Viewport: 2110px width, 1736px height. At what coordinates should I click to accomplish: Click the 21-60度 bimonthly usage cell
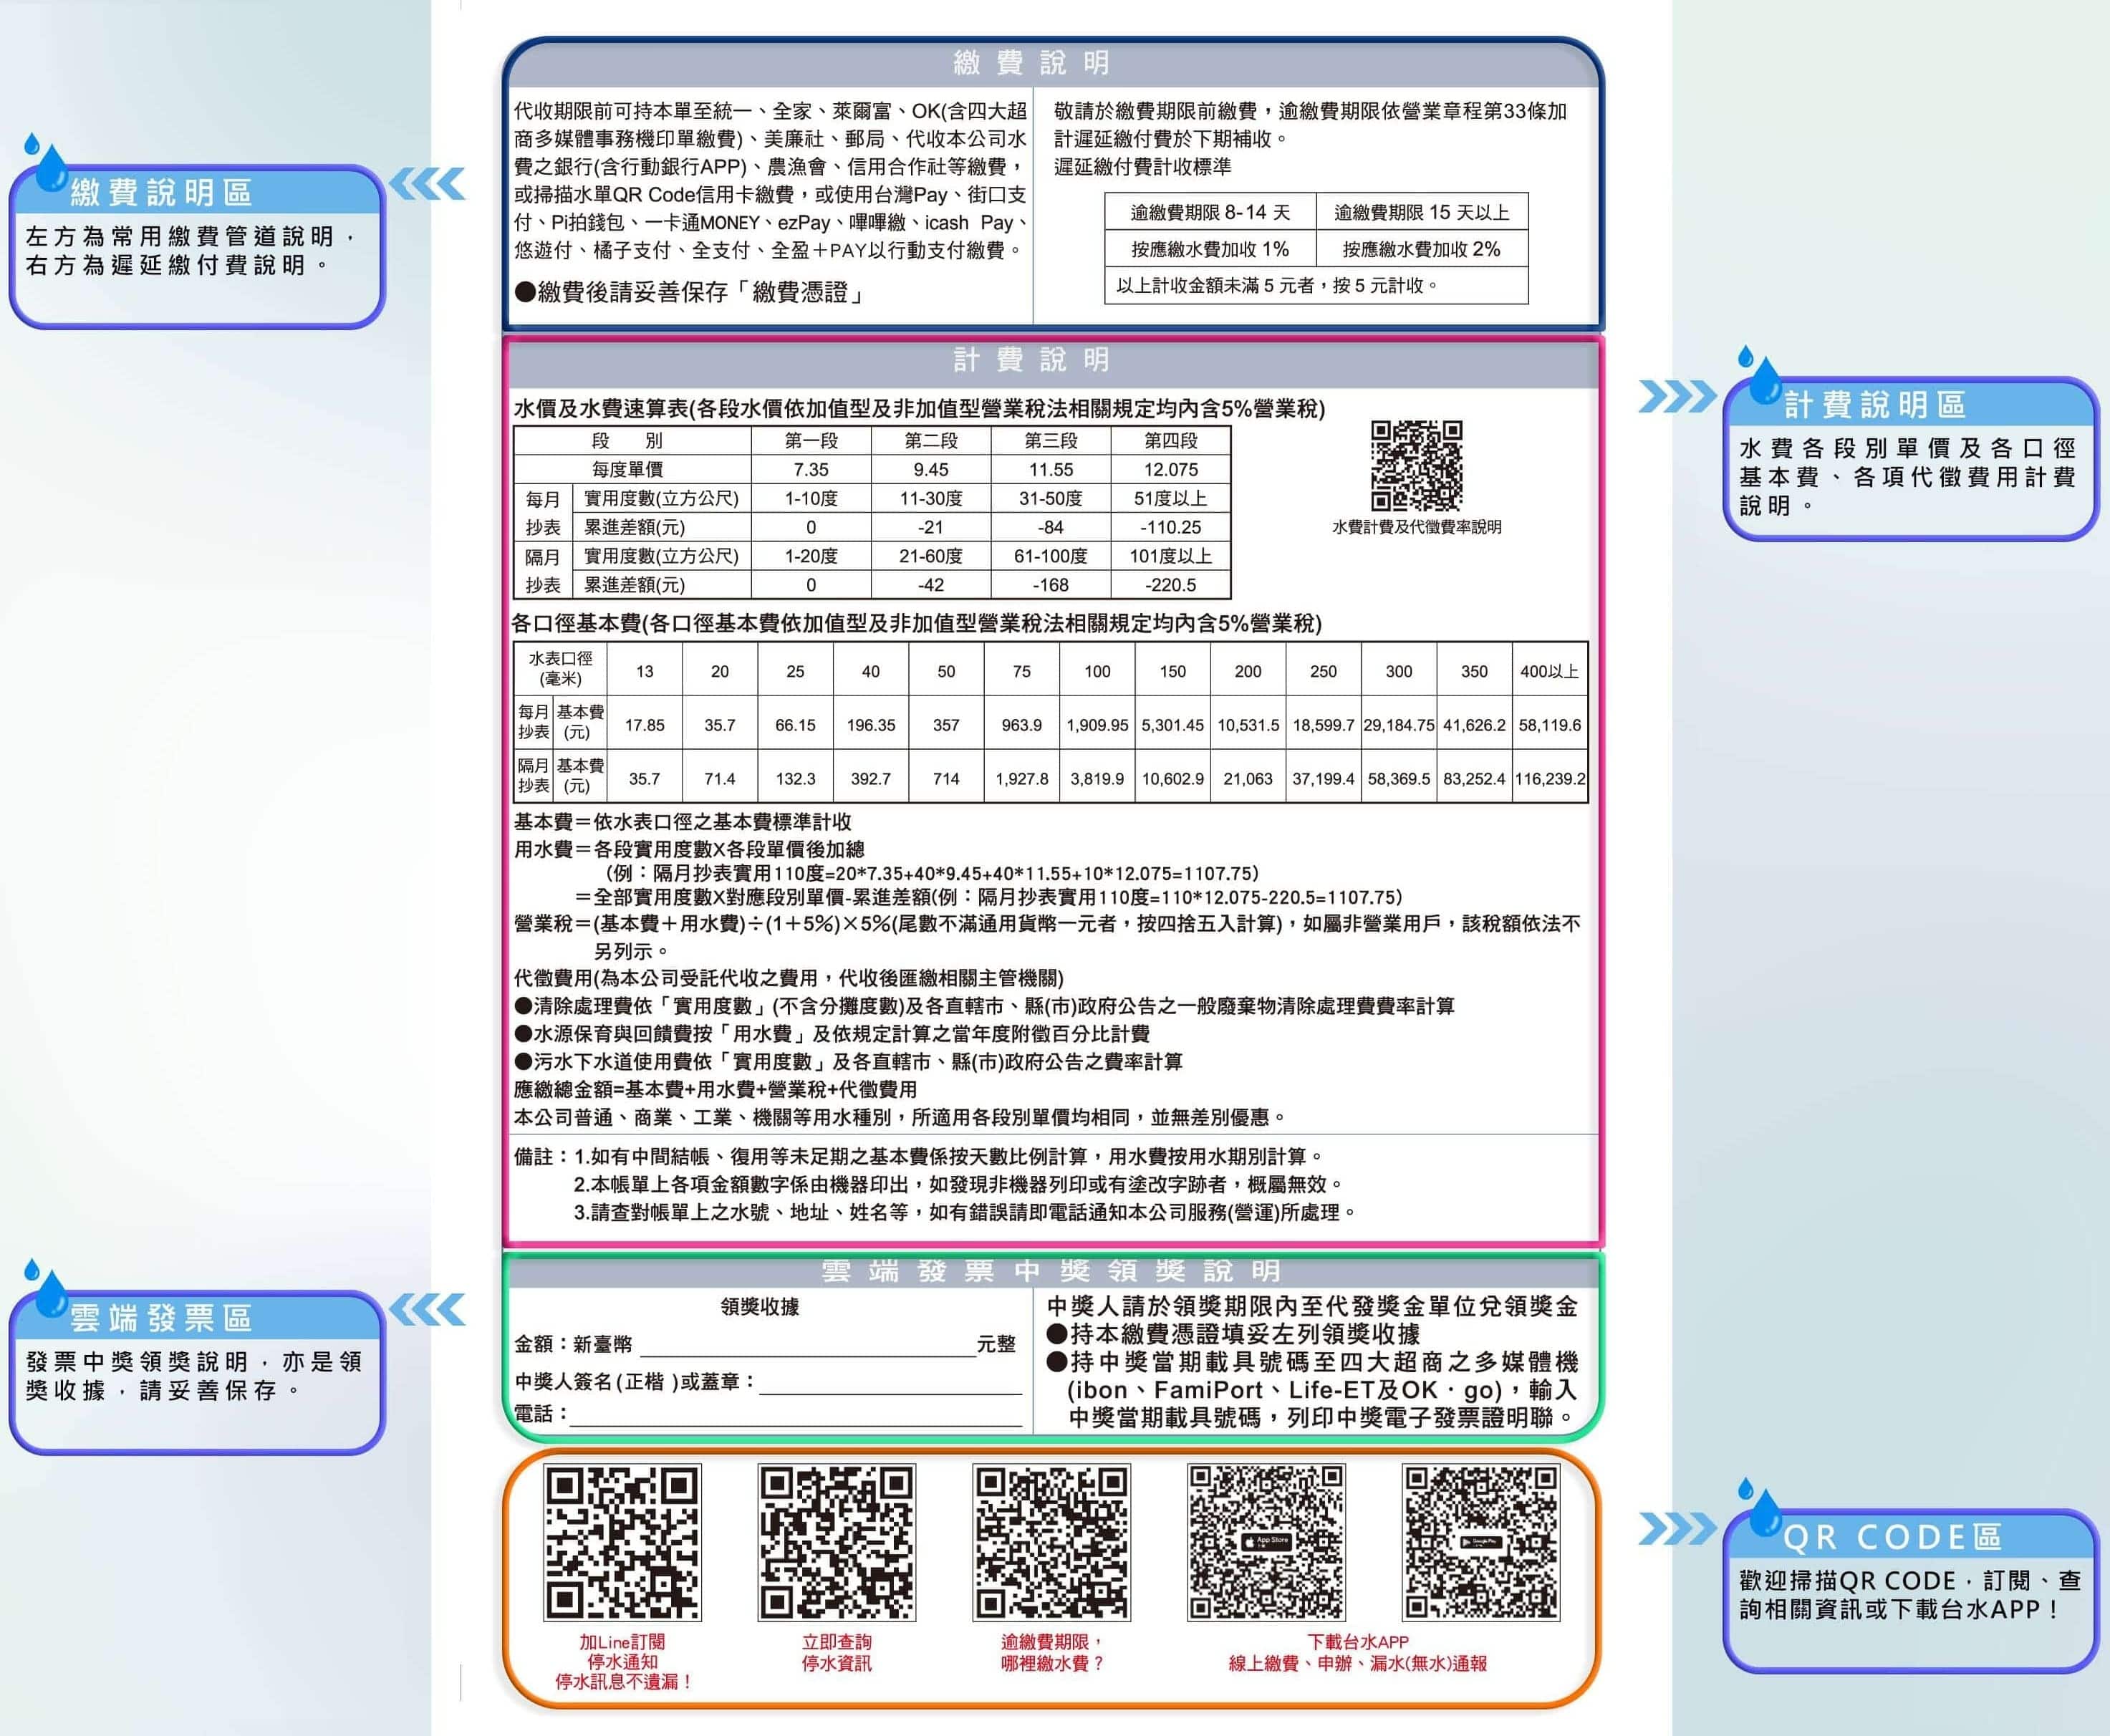click(931, 556)
